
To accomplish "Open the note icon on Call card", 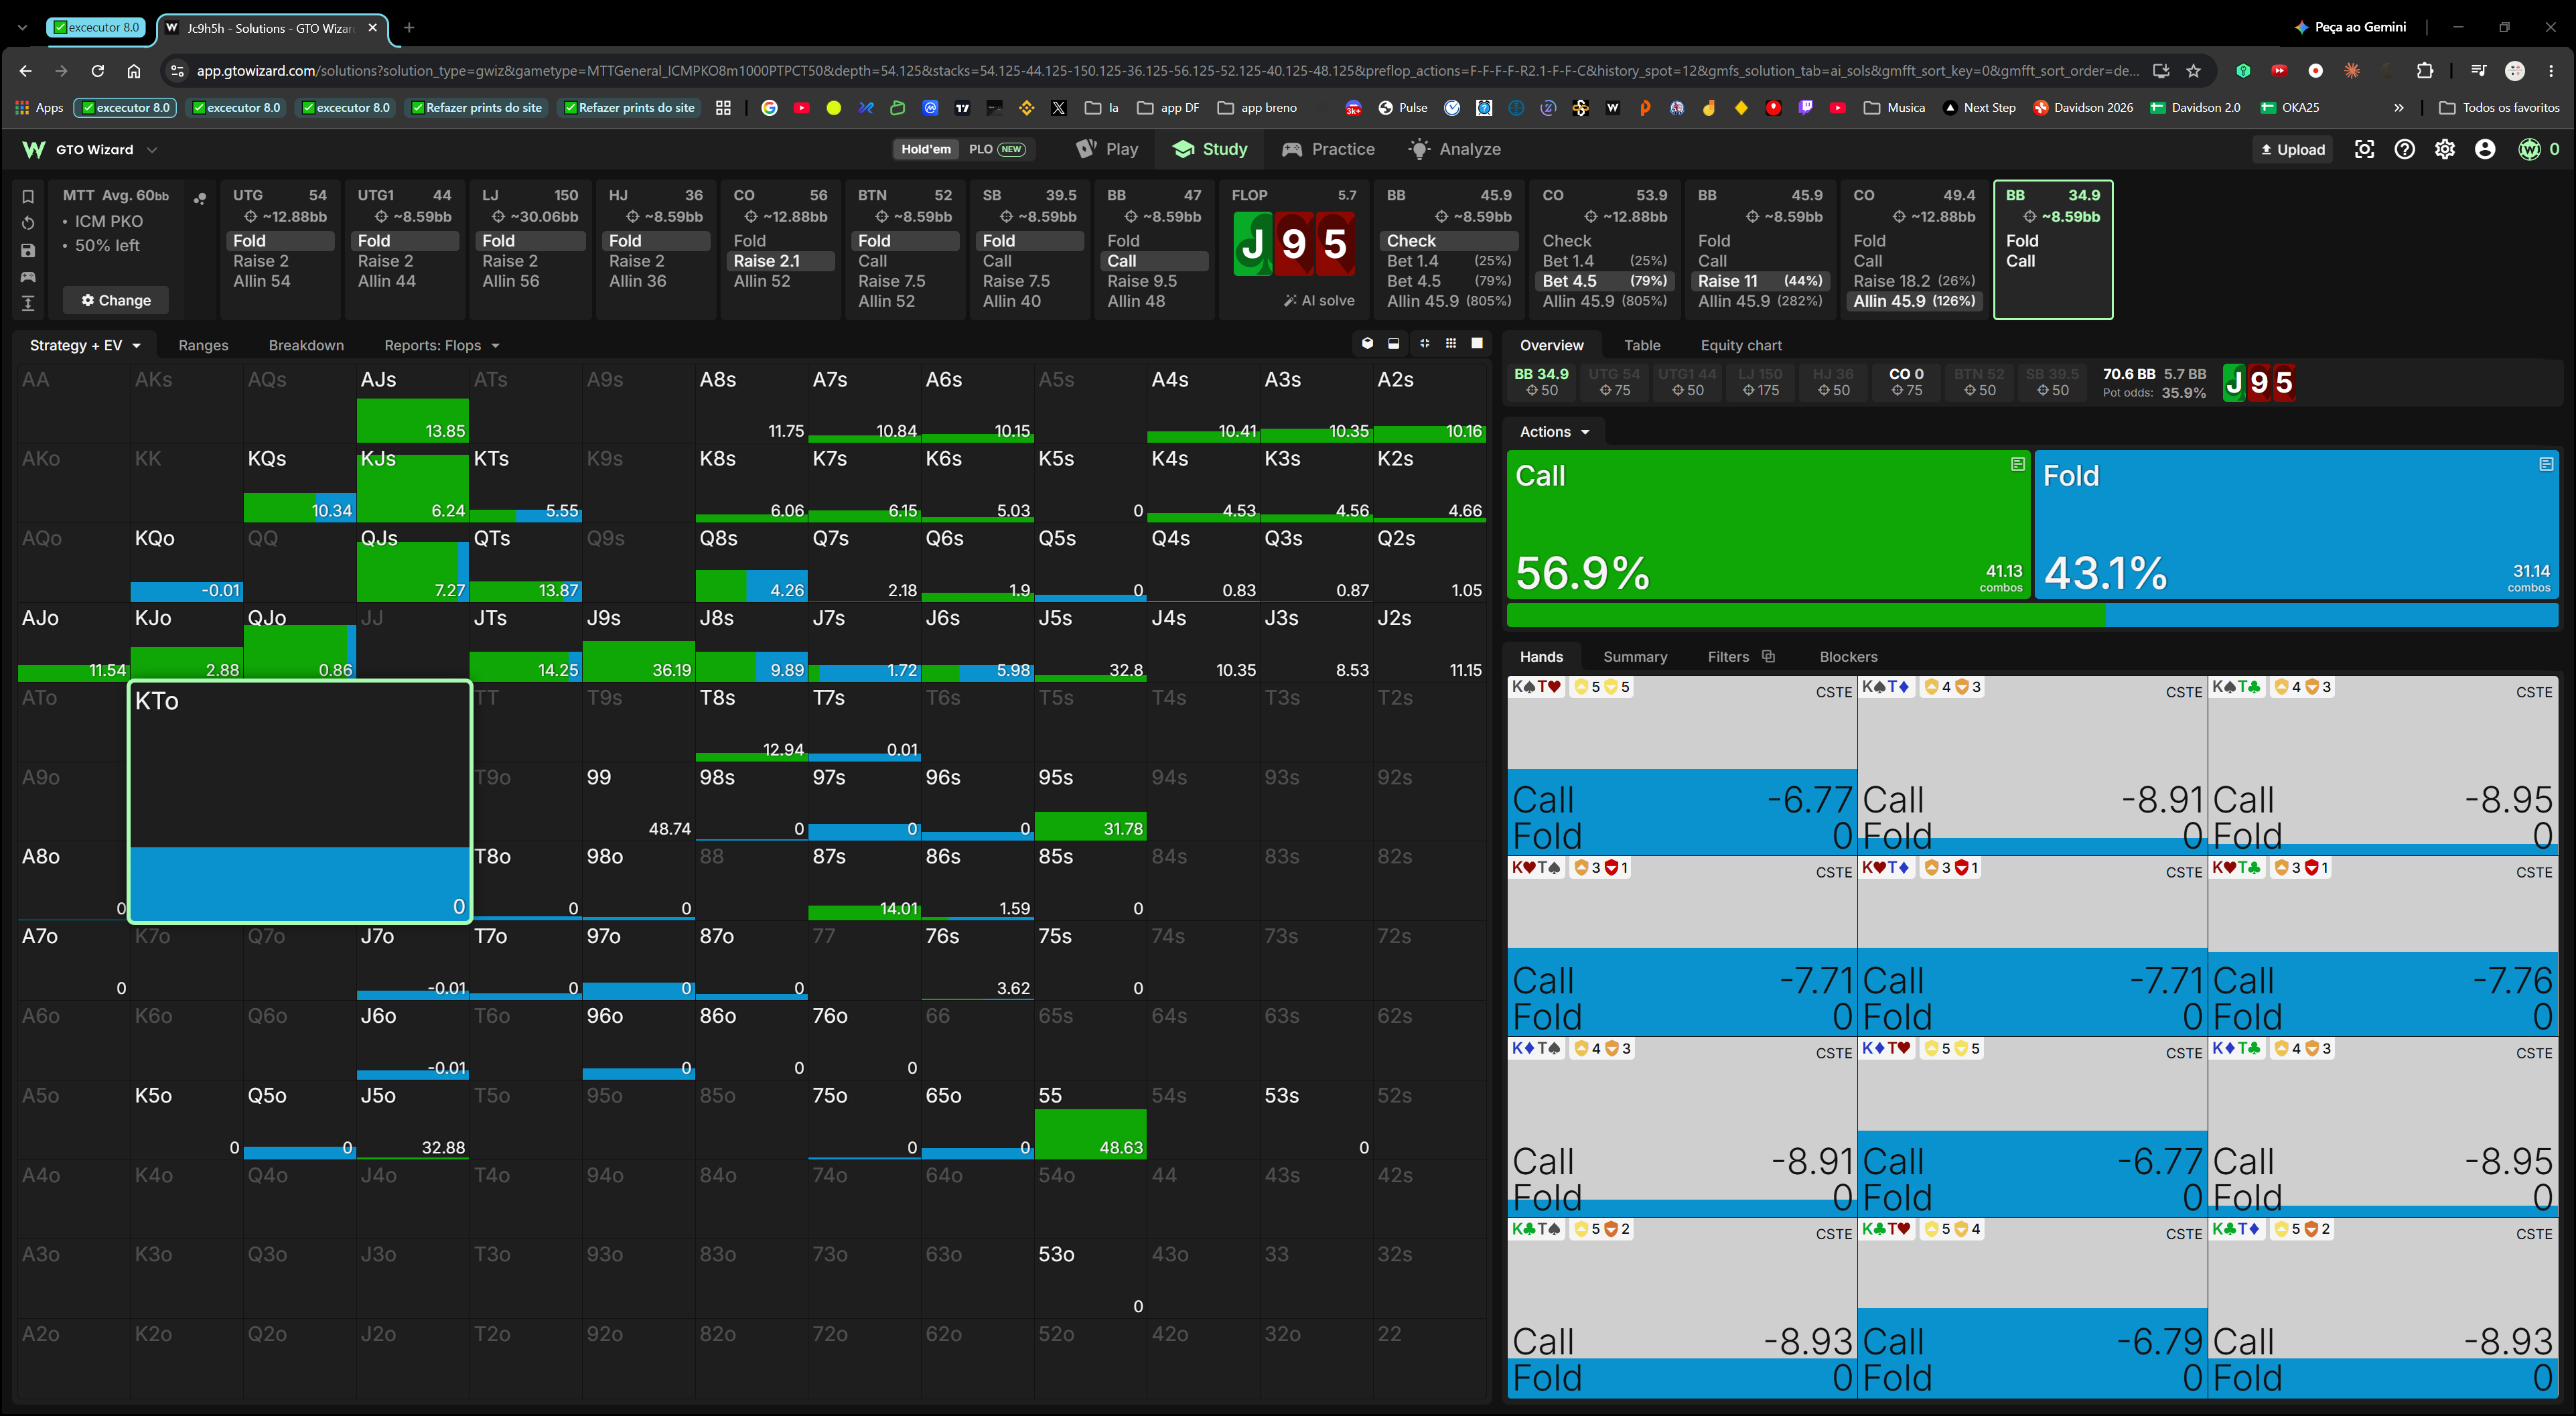I will [x=2017, y=464].
